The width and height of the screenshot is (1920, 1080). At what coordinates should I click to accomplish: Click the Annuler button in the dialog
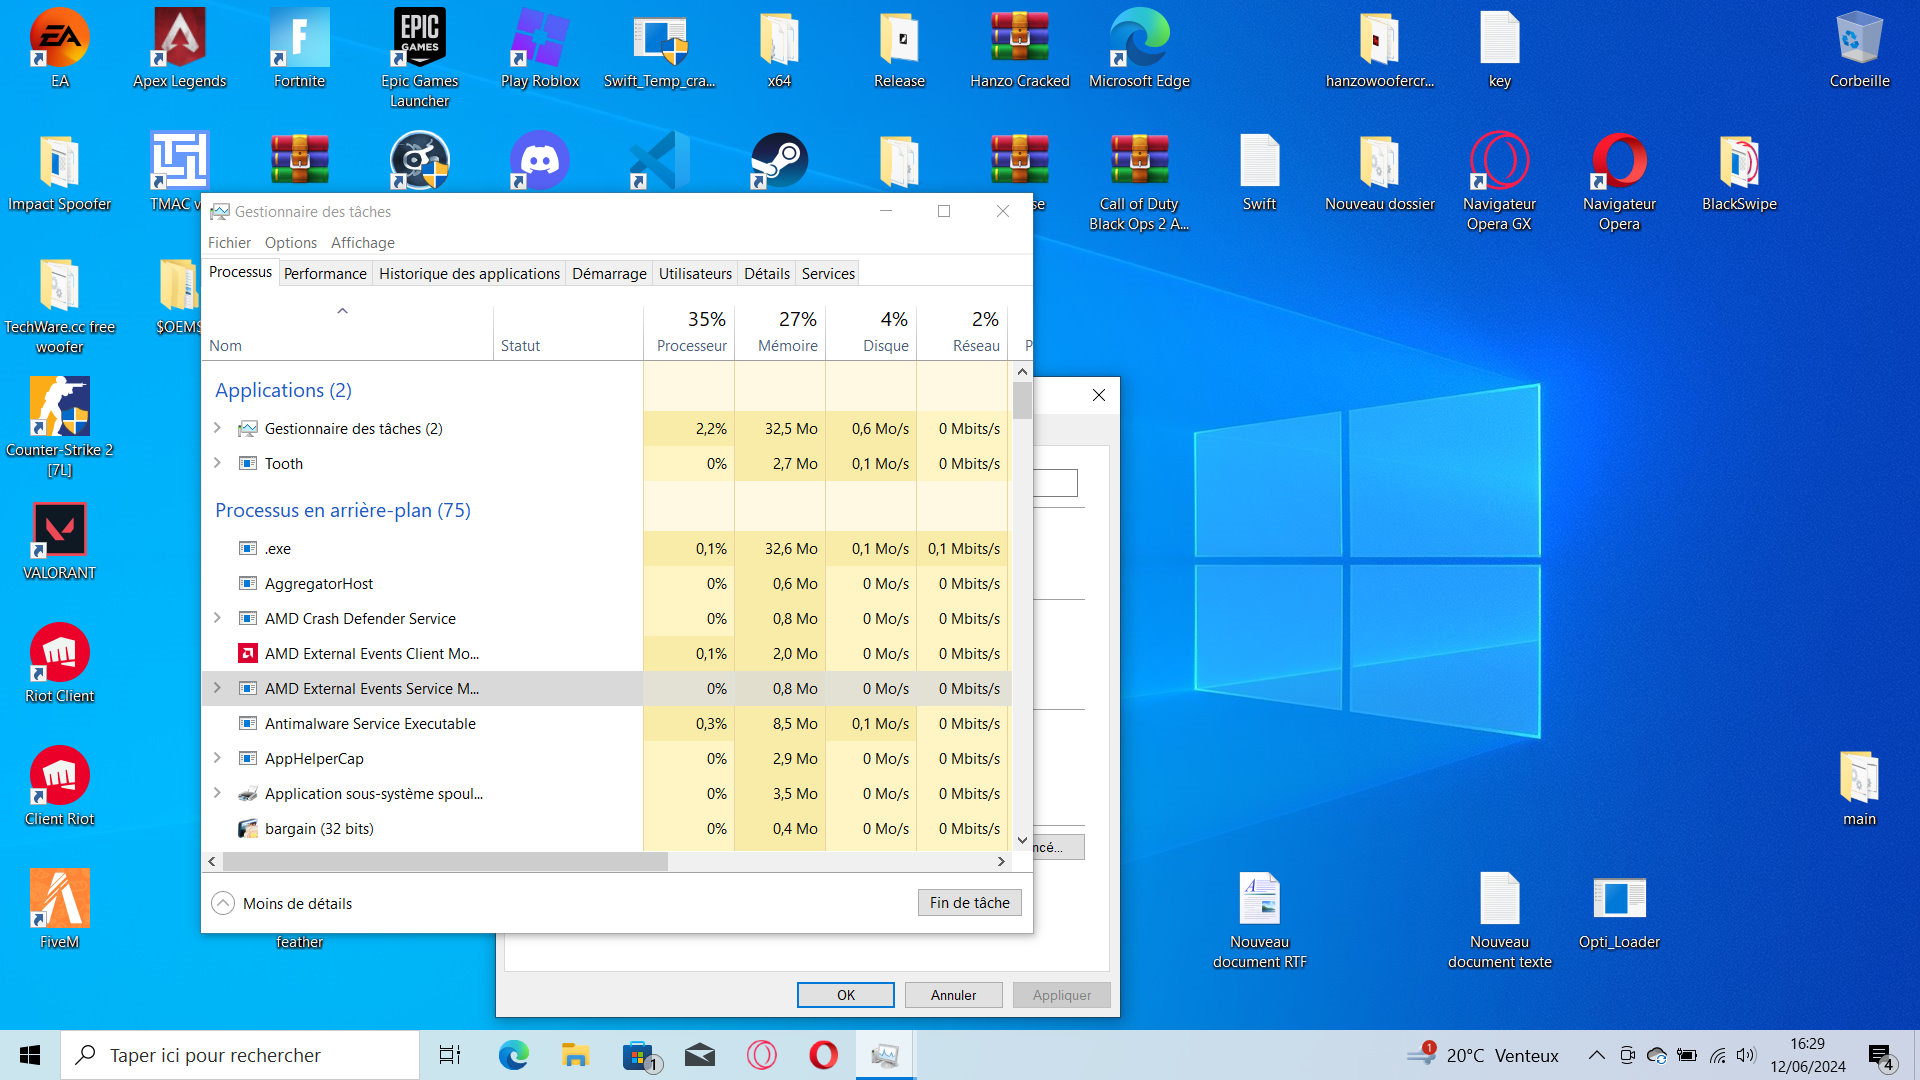[x=953, y=995]
